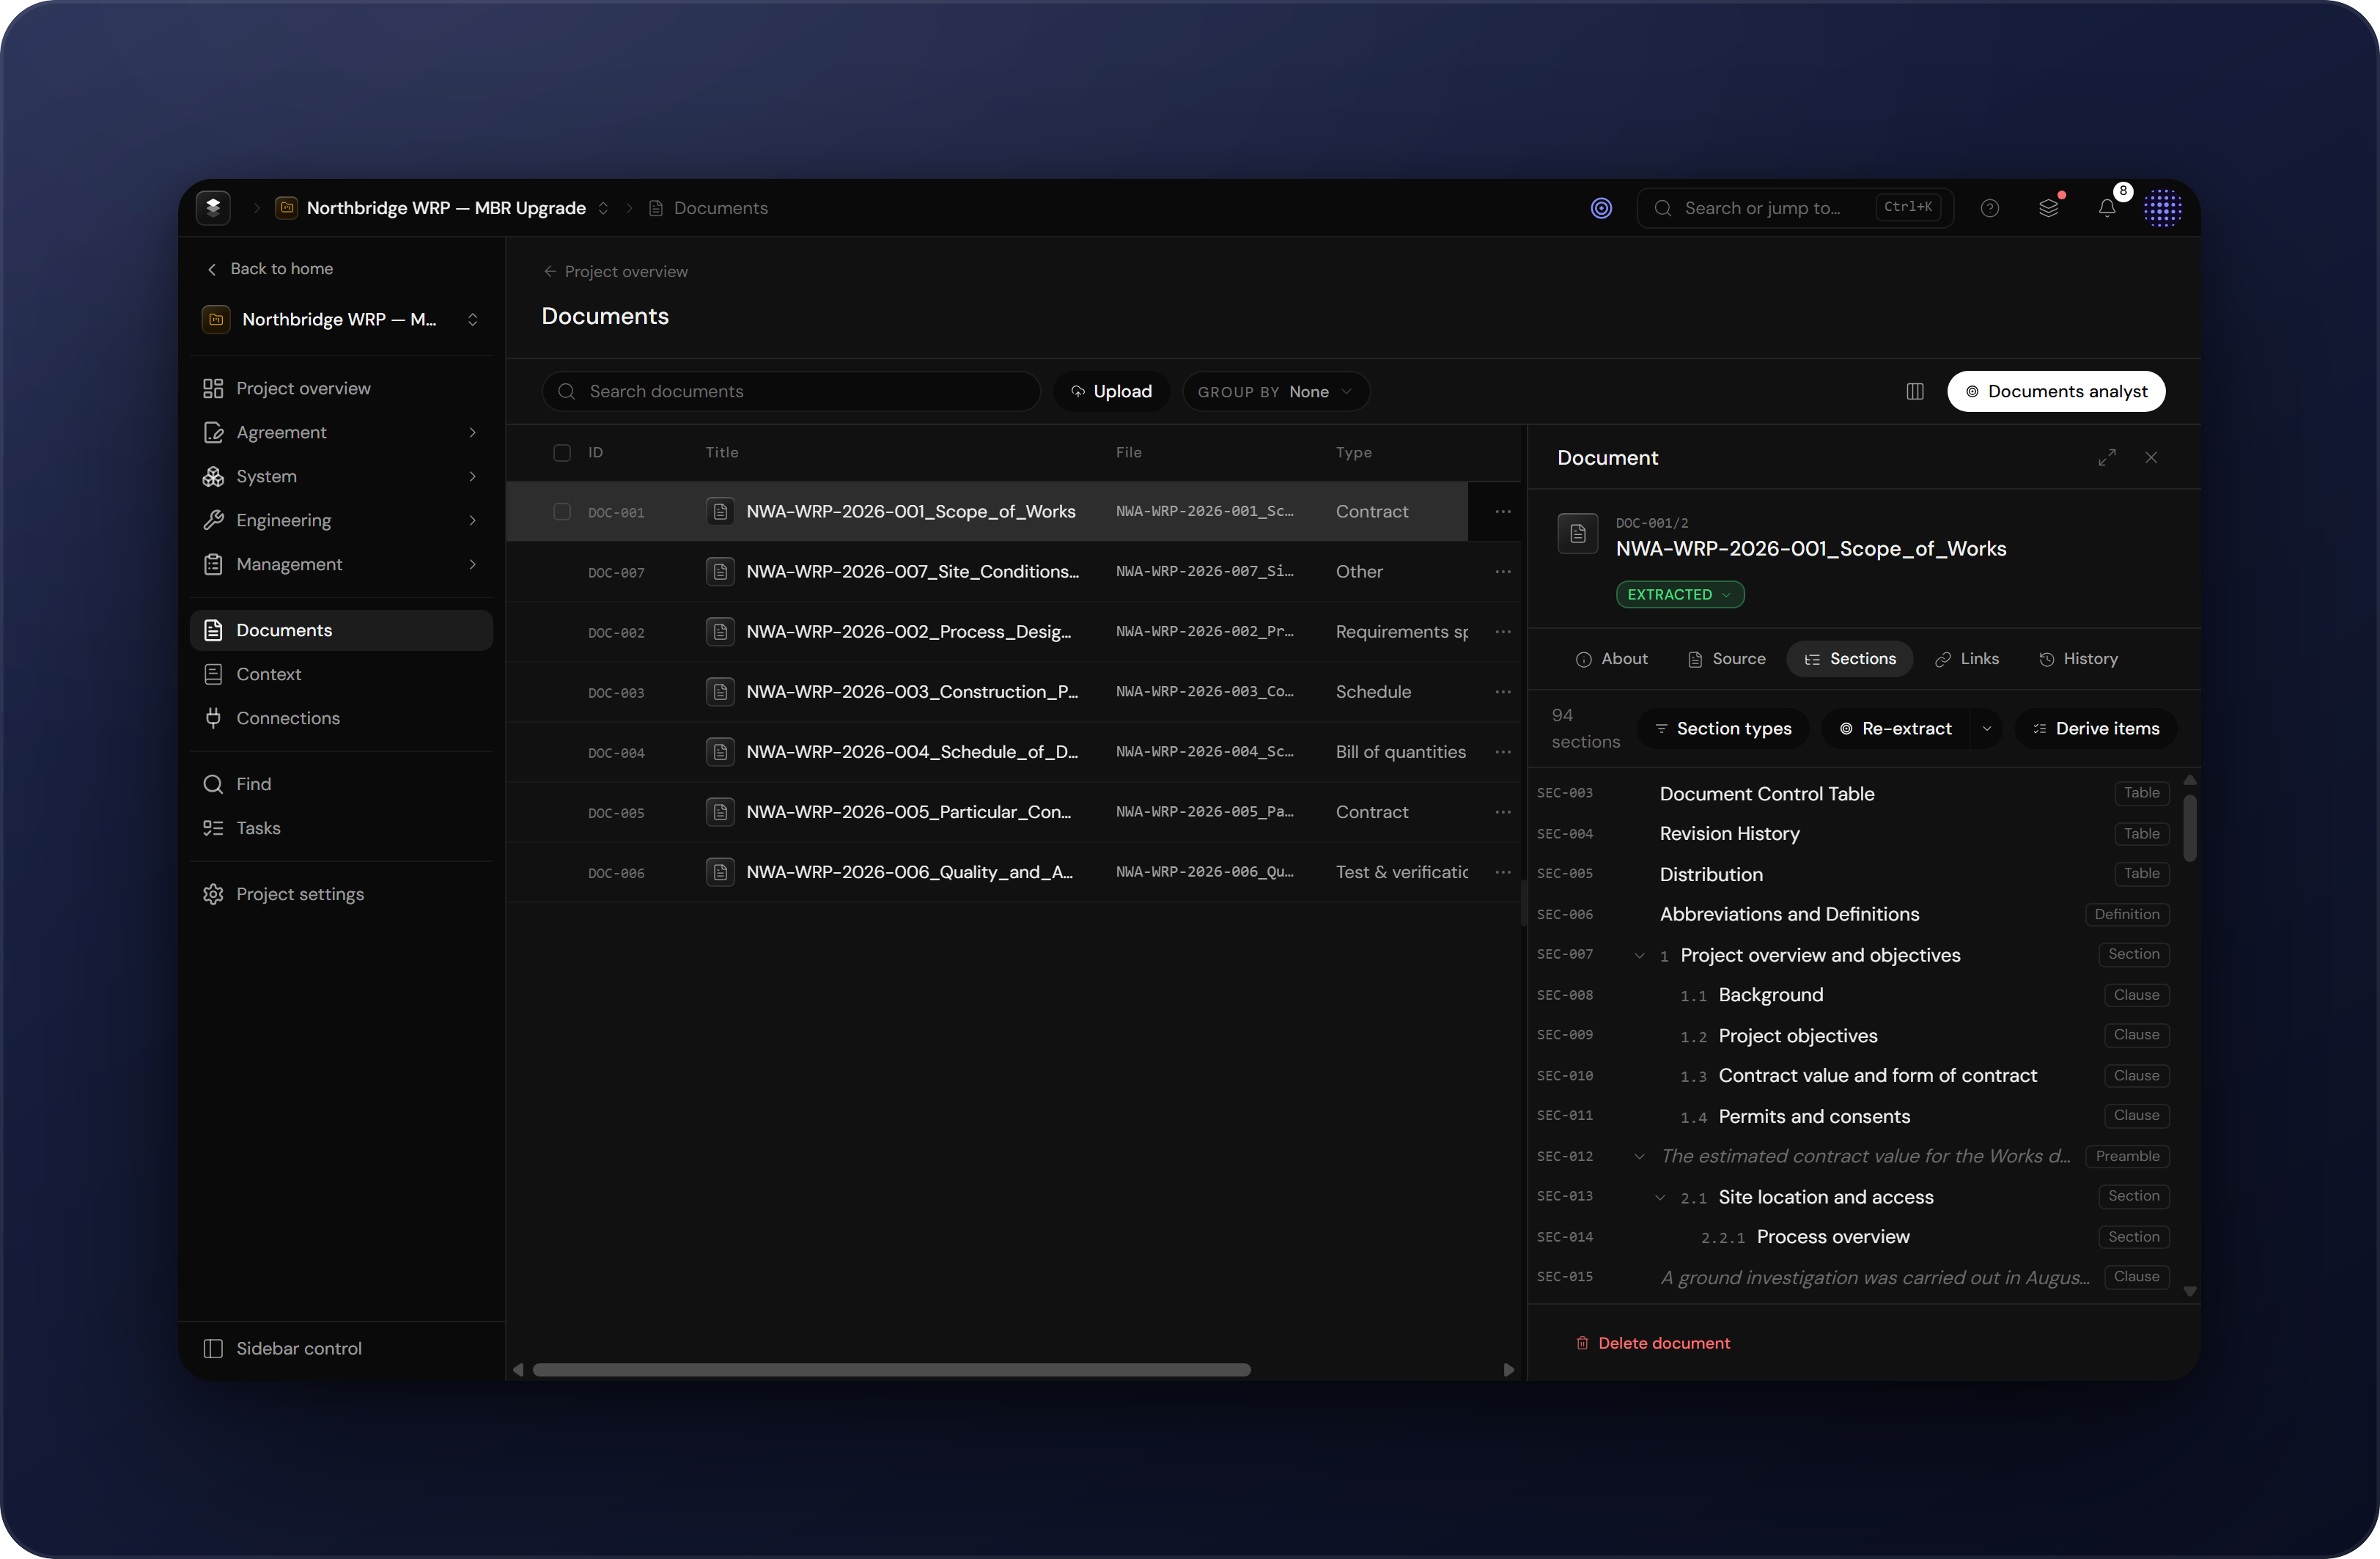Open the Re-extract options arrow
This screenshot has width=2380, height=1559.
(1987, 728)
